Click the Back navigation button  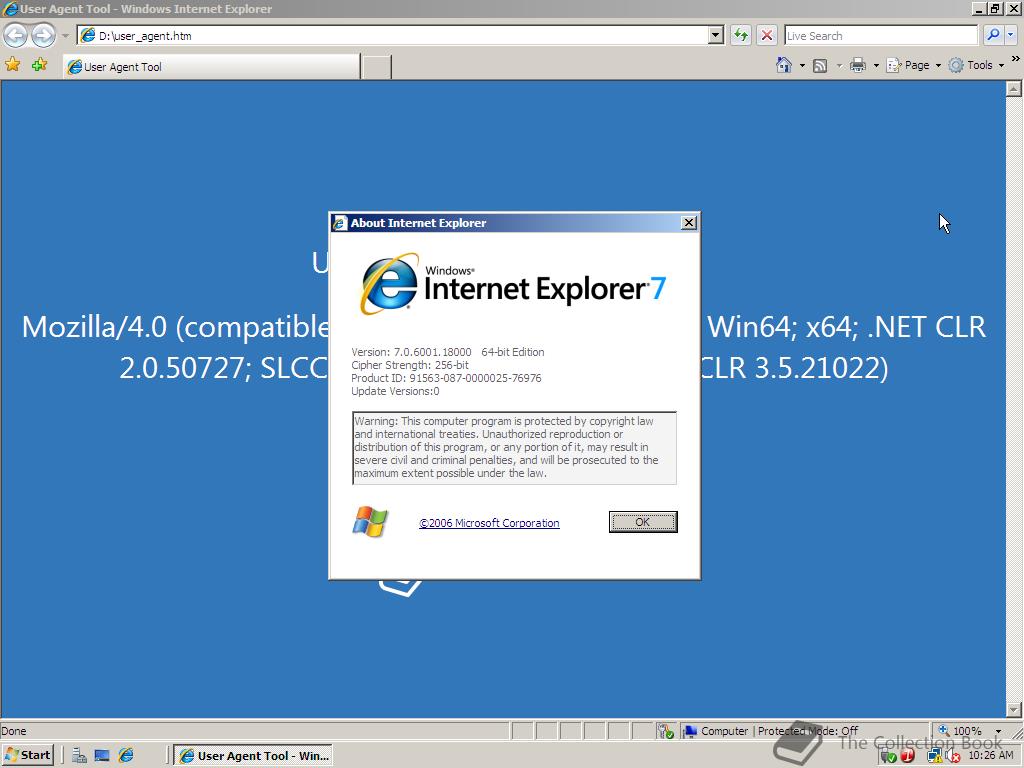[x=16, y=35]
